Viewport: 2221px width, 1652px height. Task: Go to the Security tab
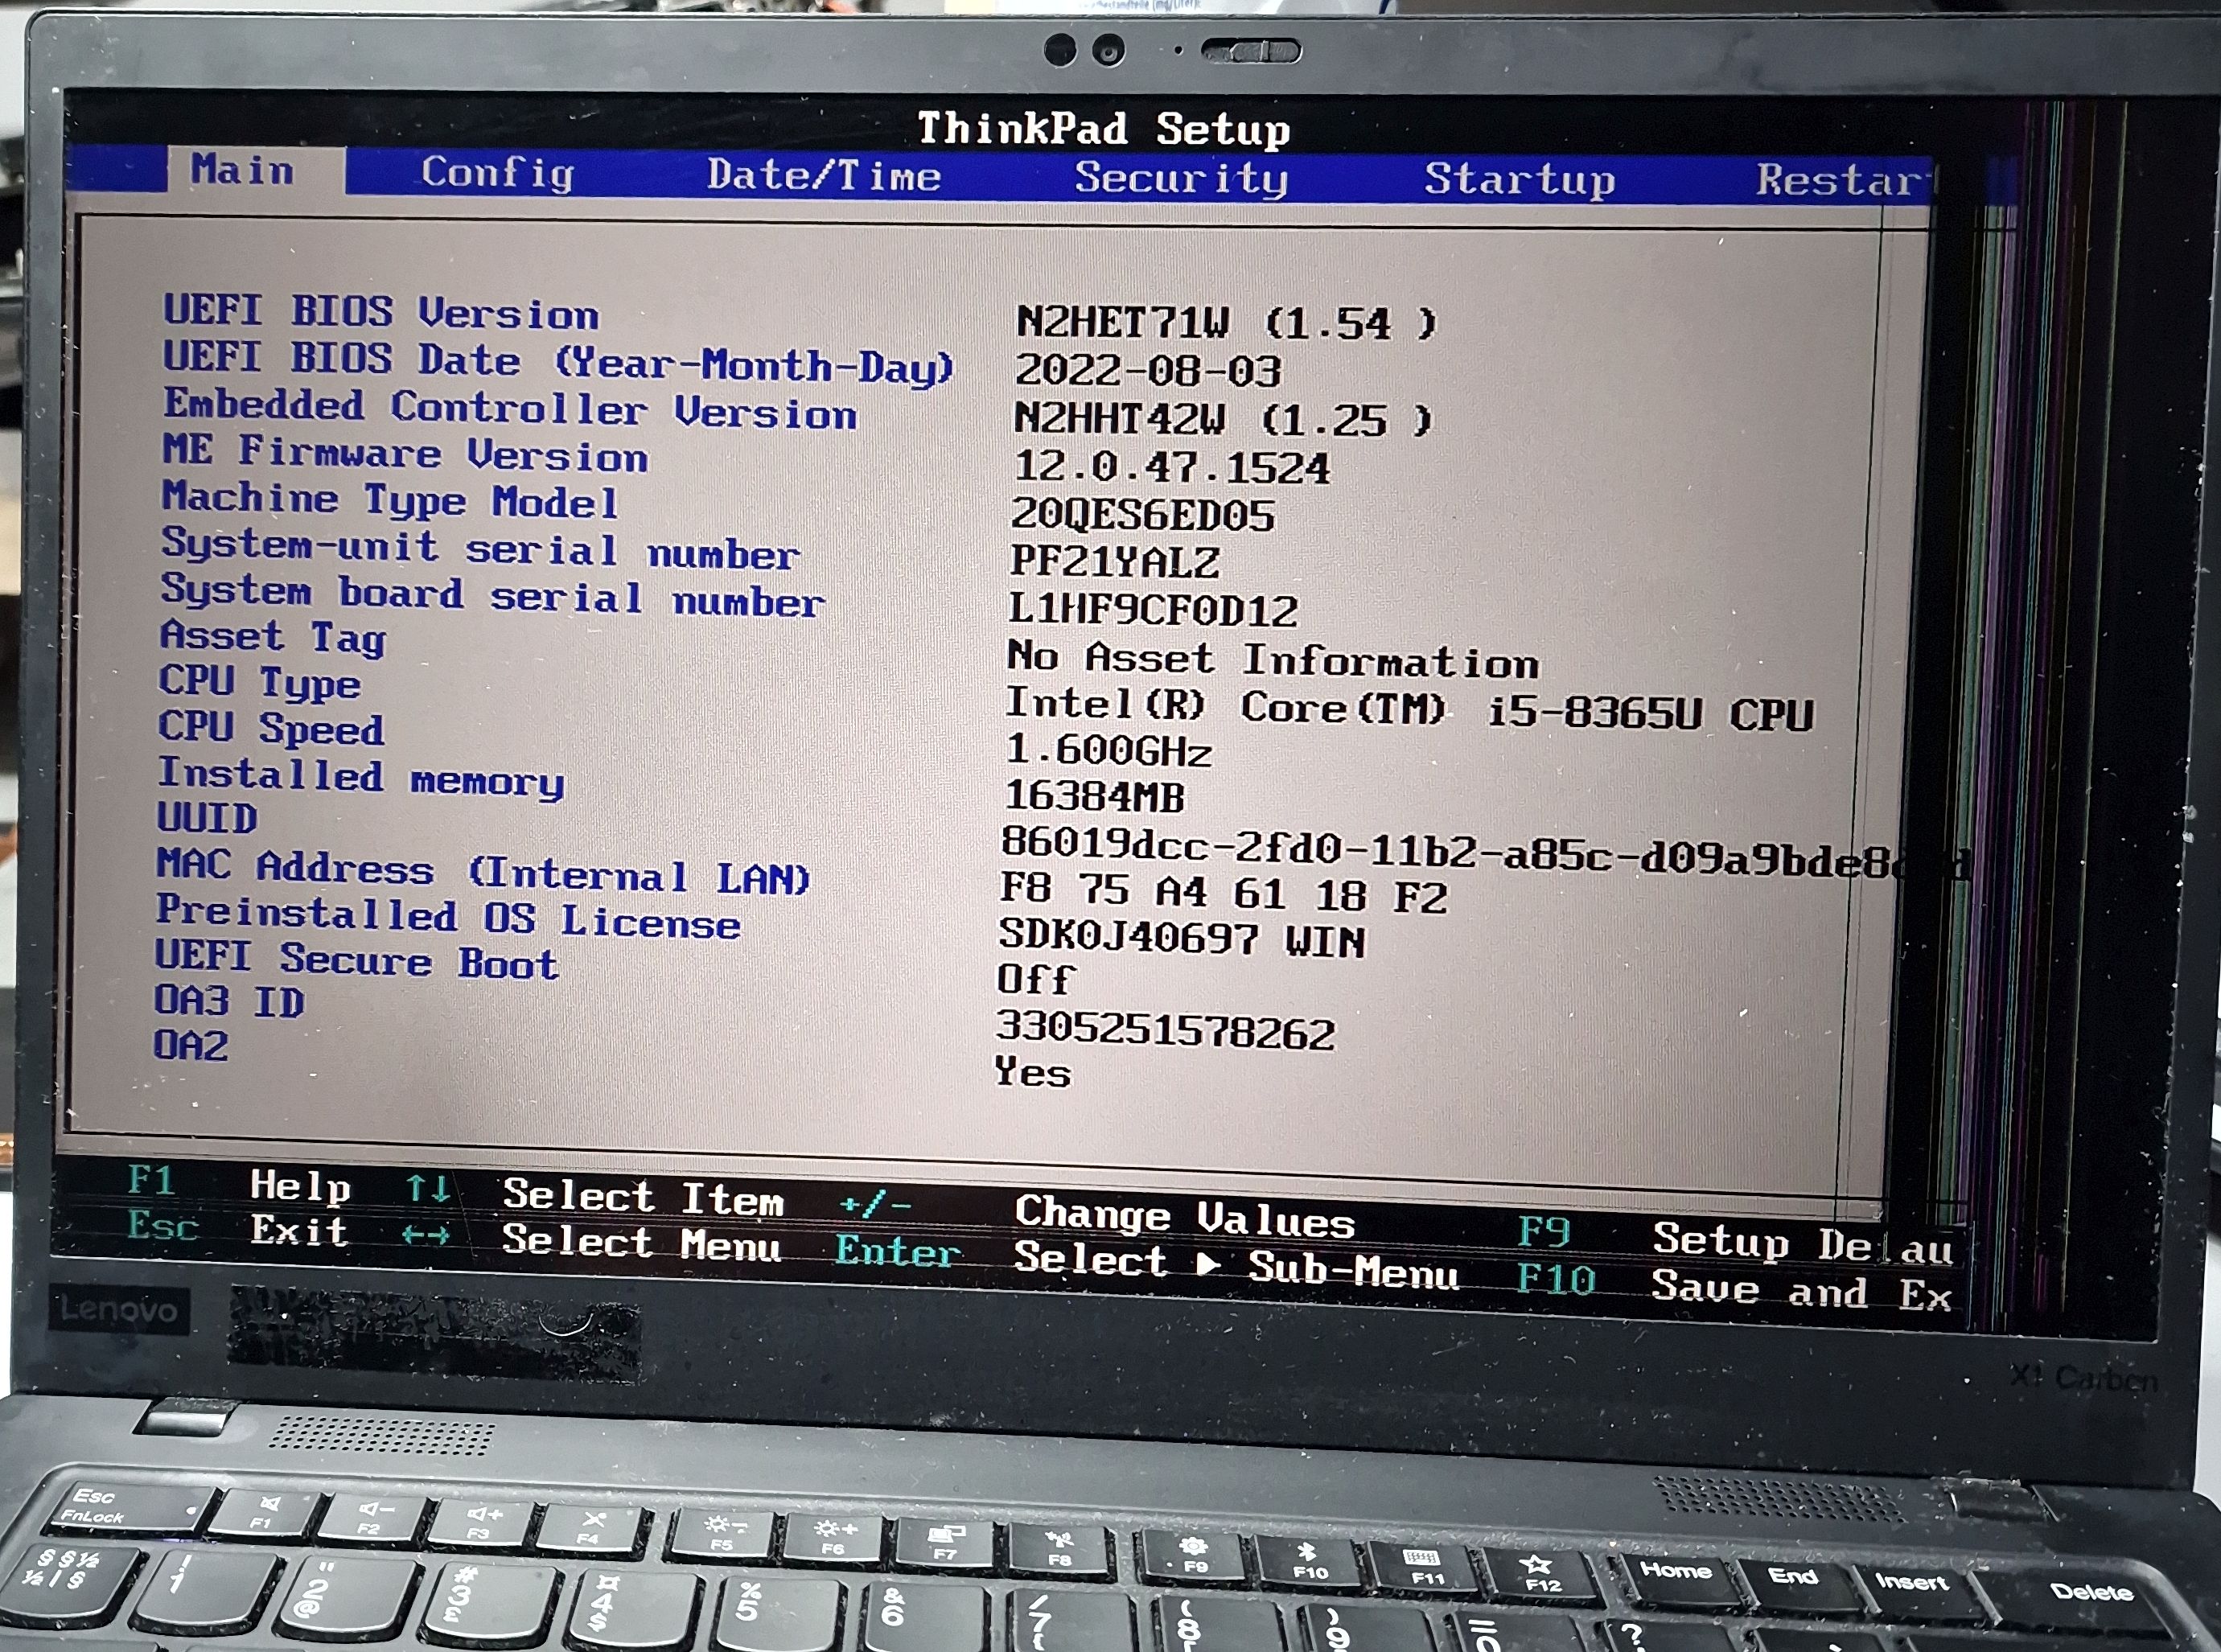point(1181,179)
